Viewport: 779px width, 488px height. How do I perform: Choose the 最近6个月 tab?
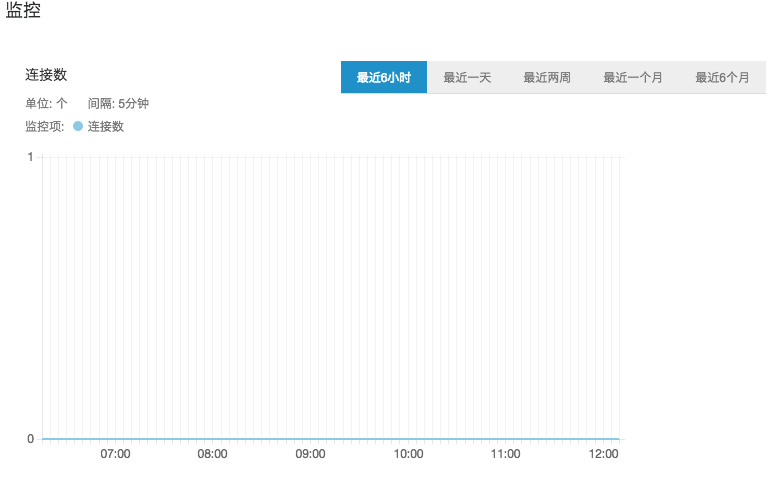(722, 77)
